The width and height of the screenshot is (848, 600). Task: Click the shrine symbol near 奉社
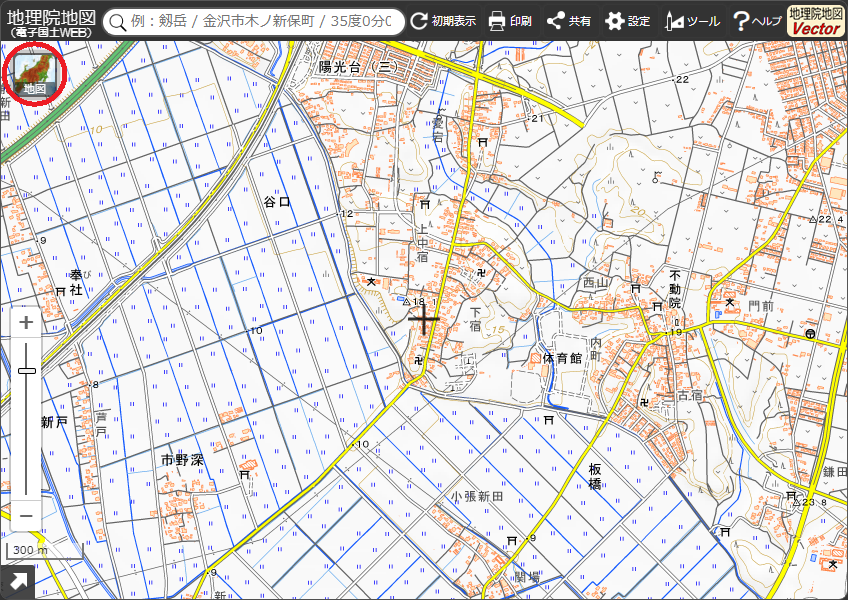click(61, 292)
